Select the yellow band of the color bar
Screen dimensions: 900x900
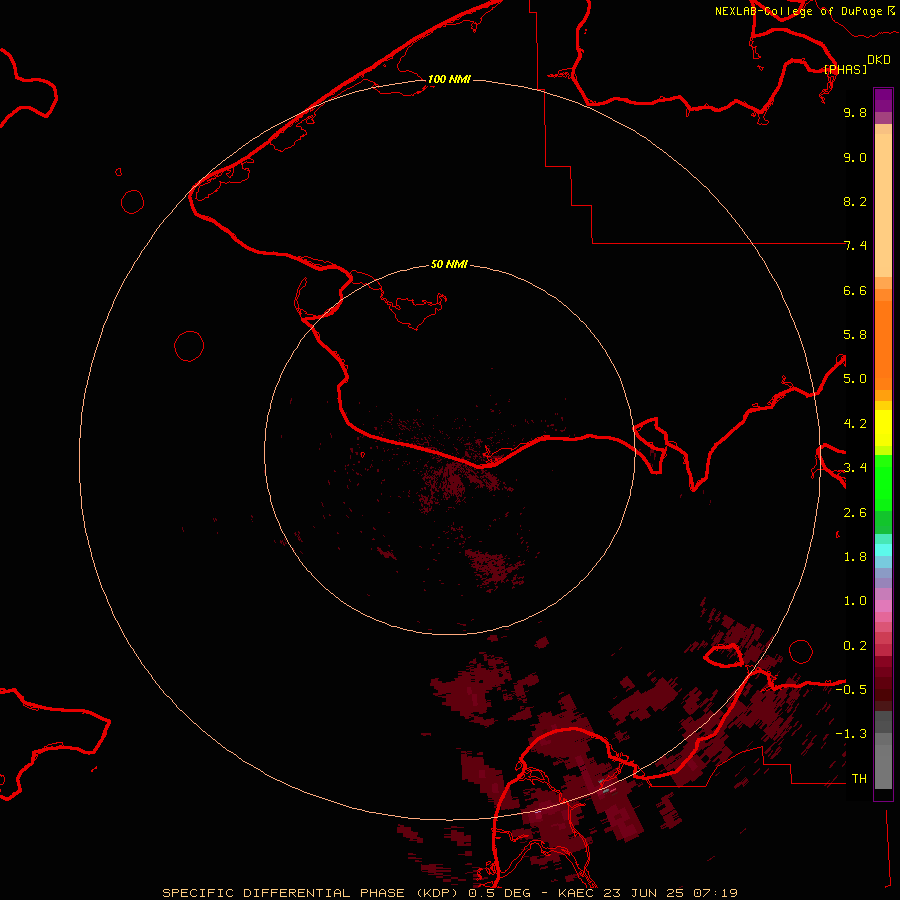pyautogui.click(x=883, y=428)
